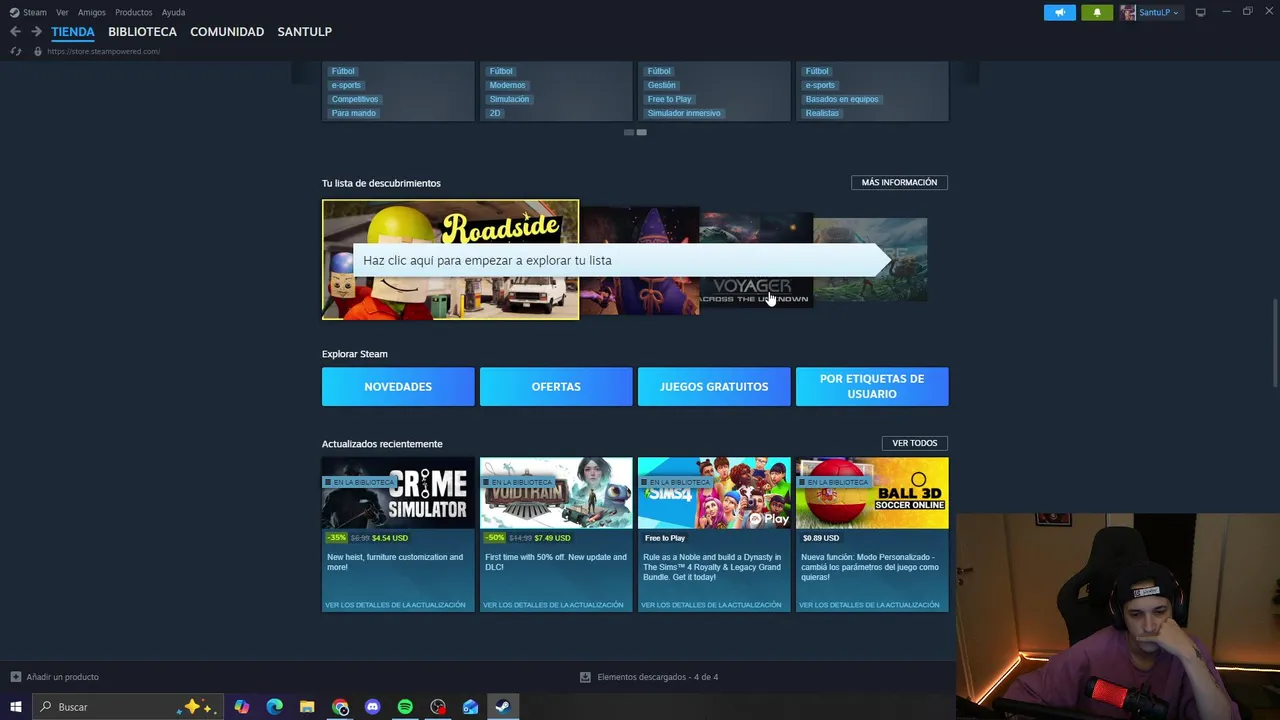
Task: Browse POR ETIQUETAS DE USUARIO
Action: click(x=872, y=387)
